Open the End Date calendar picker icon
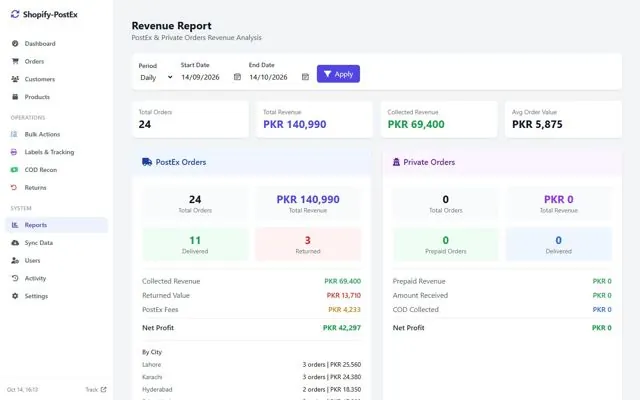This screenshot has width=640, height=400. click(305, 77)
